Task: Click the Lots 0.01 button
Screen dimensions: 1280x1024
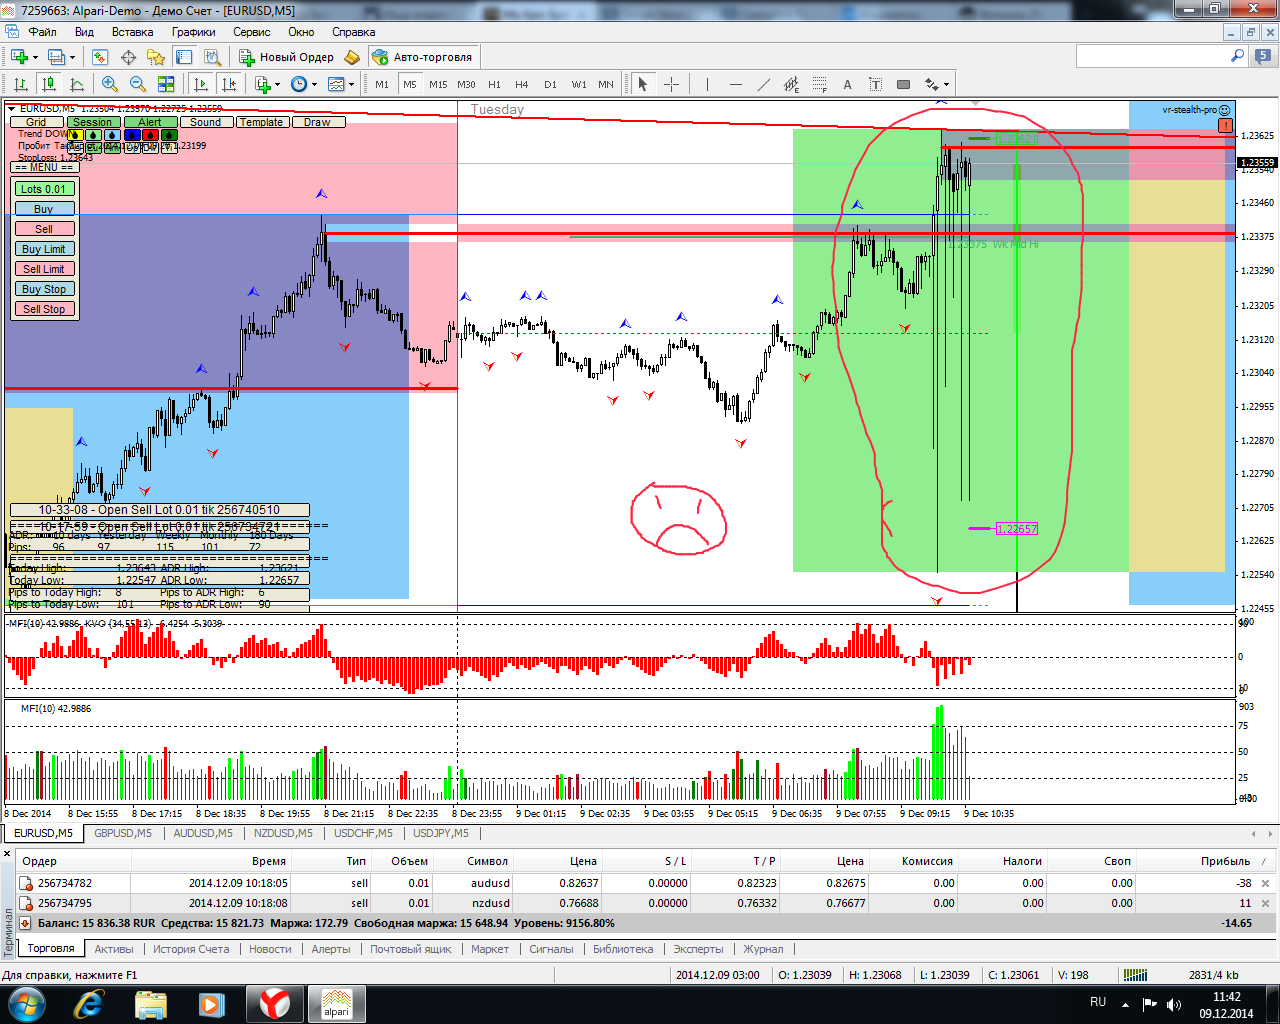Action: point(44,189)
